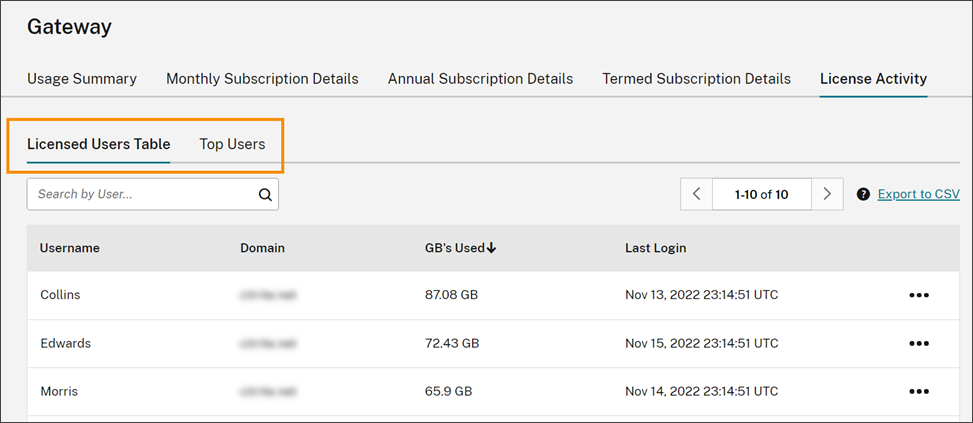Select Licensed Users Table sub-tab
Screen dimensions: 973x423
click(x=98, y=144)
